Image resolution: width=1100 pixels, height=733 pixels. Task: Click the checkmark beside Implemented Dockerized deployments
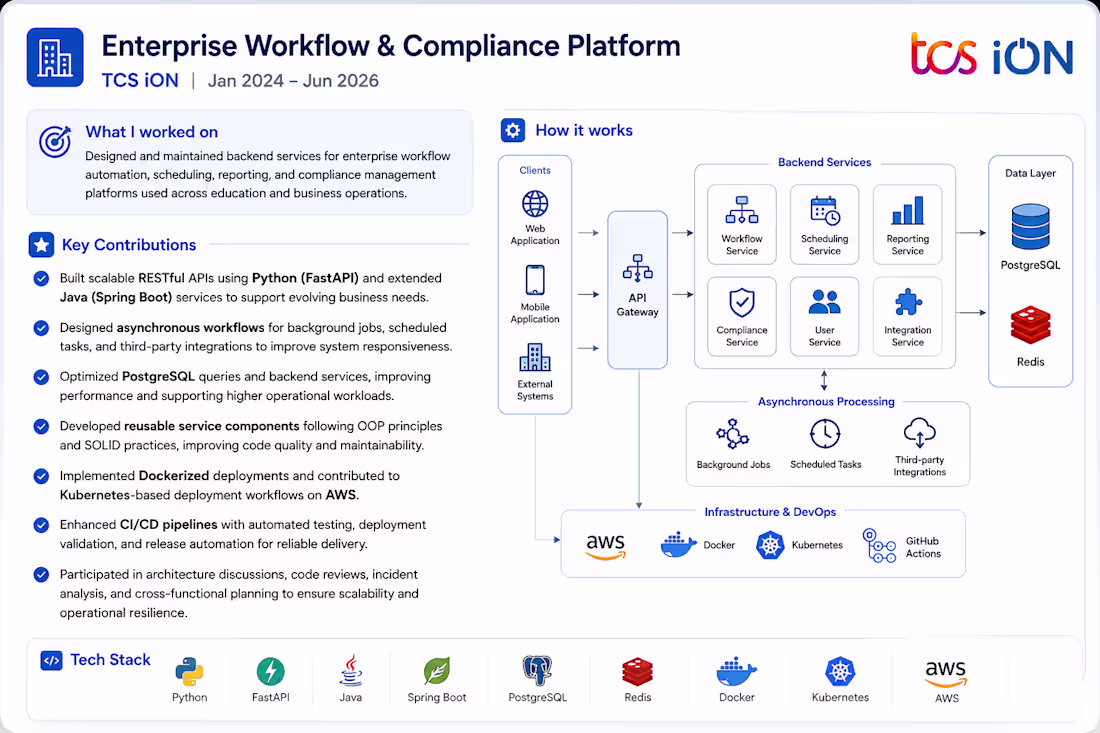(x=41, y=476)
